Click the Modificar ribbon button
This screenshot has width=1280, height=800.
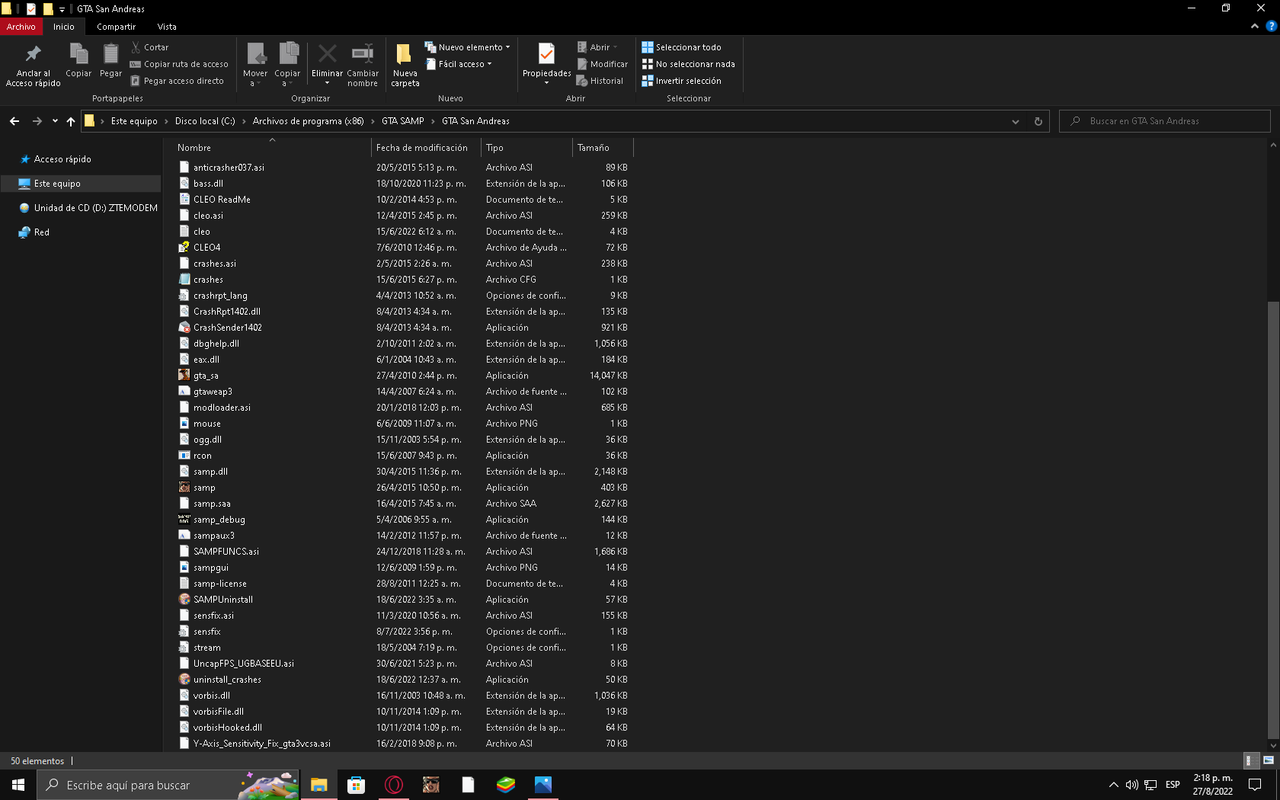(x=602, y=64)
